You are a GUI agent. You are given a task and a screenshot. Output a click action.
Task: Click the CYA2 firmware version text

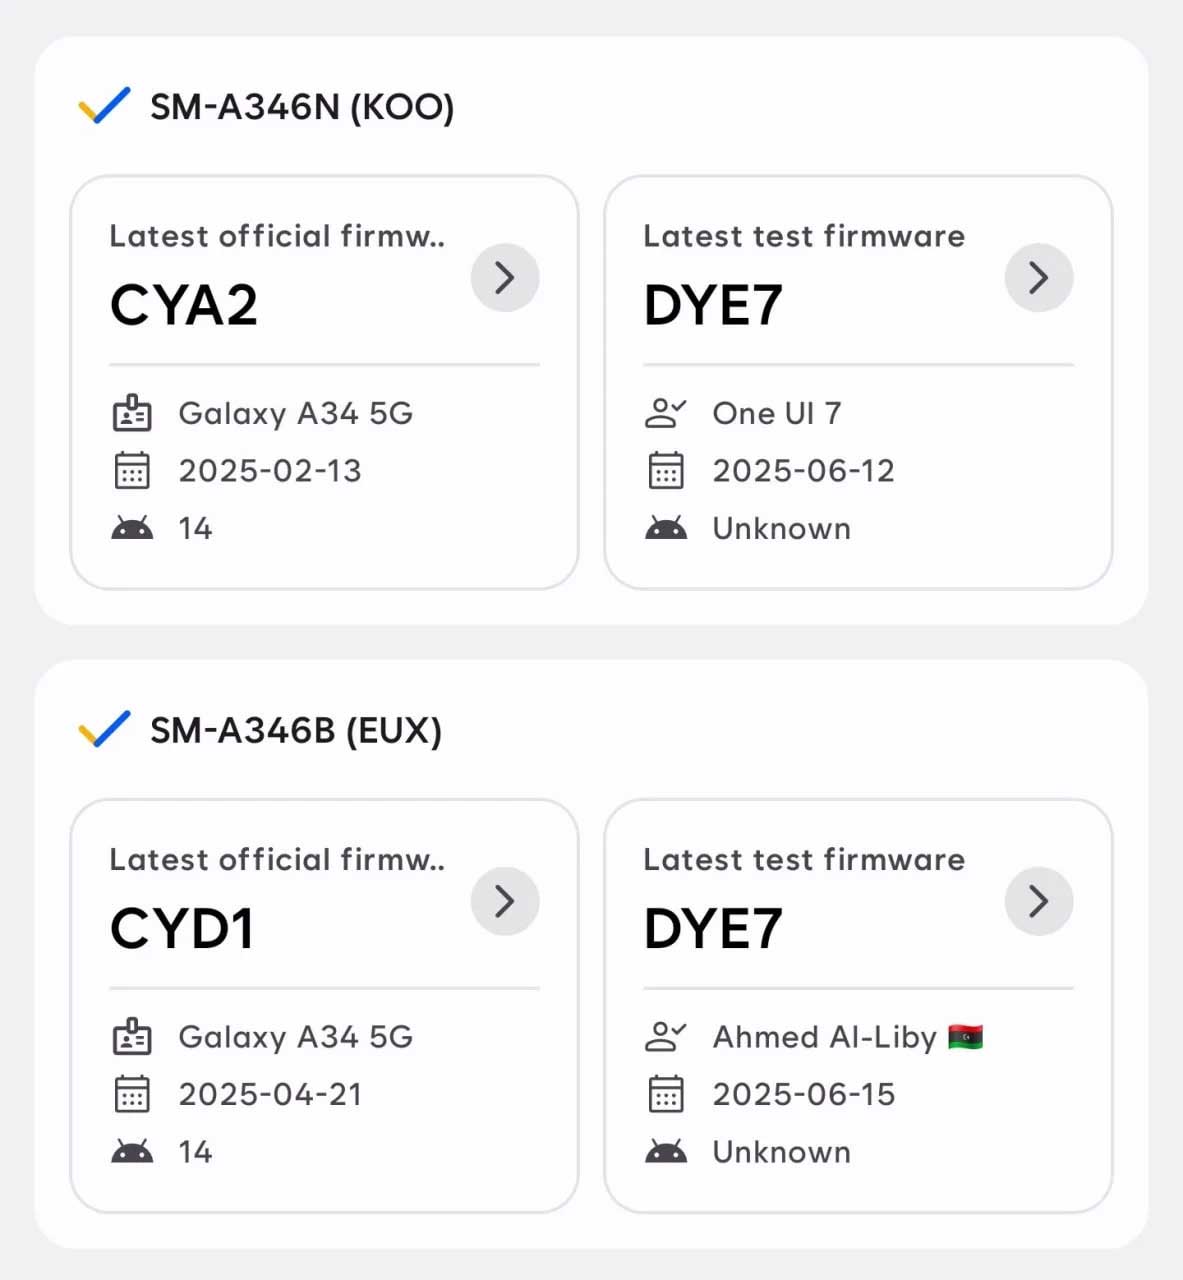pos(184,305)
